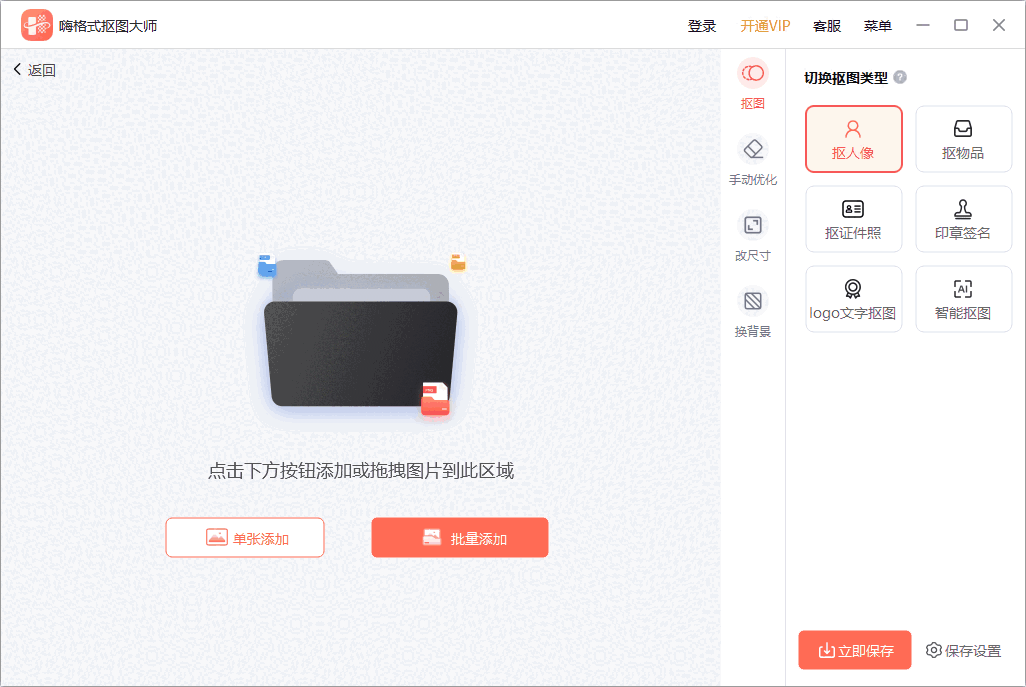Choose the 印章签名 seal and signature mode
This screenshot has height=687, width=1026.
pos(963,218)
